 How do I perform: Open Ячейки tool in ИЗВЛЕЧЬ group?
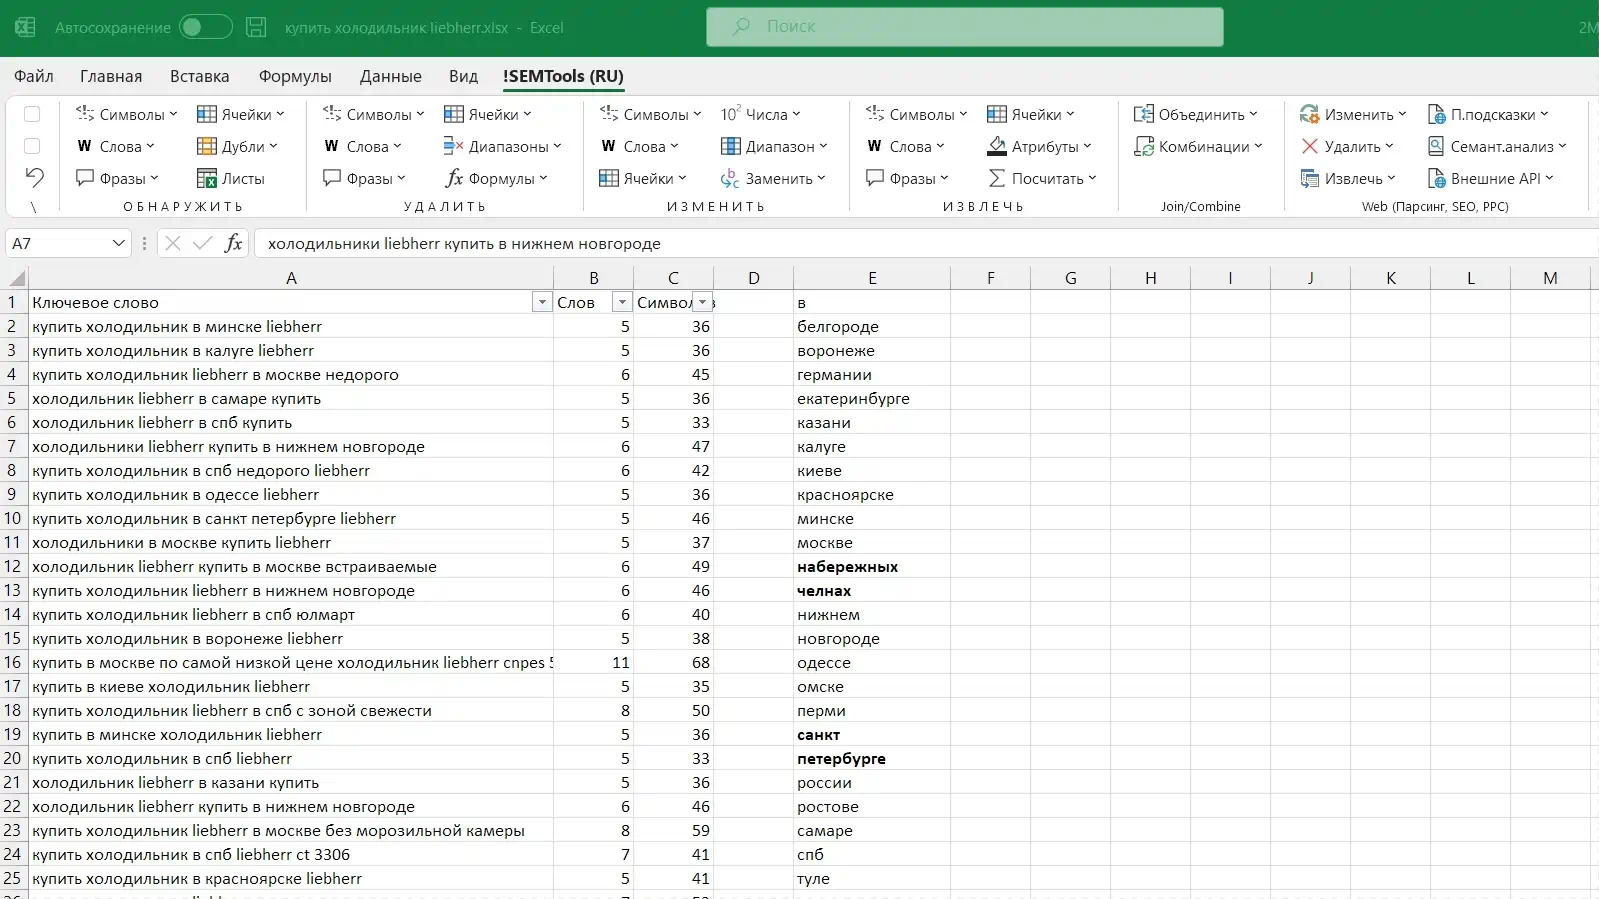coord(1031,114)
